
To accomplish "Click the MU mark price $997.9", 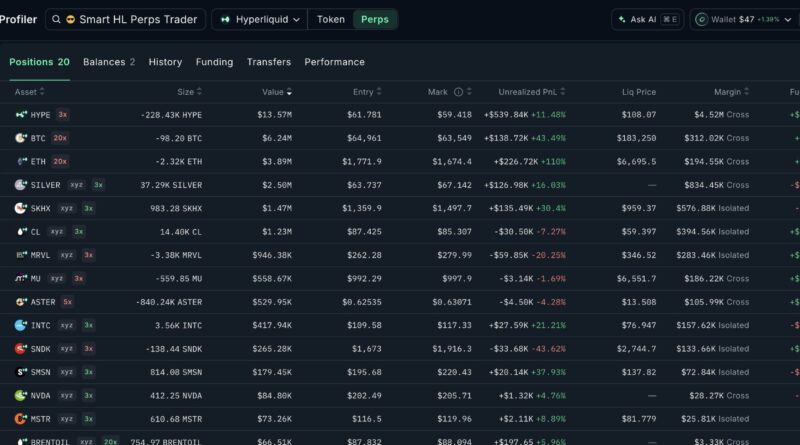I will coord(457,278).
